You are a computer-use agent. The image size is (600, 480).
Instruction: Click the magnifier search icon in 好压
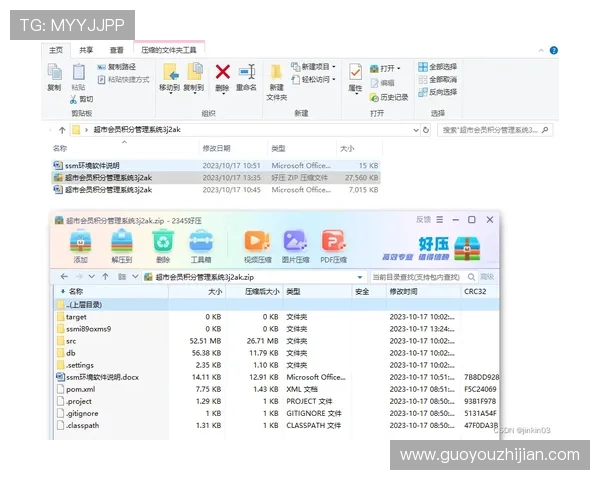(471, 277)
